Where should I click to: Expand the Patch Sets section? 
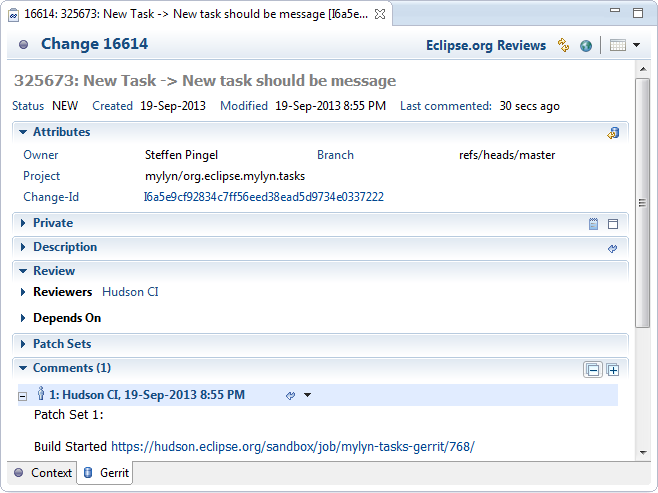coord(23,344)
